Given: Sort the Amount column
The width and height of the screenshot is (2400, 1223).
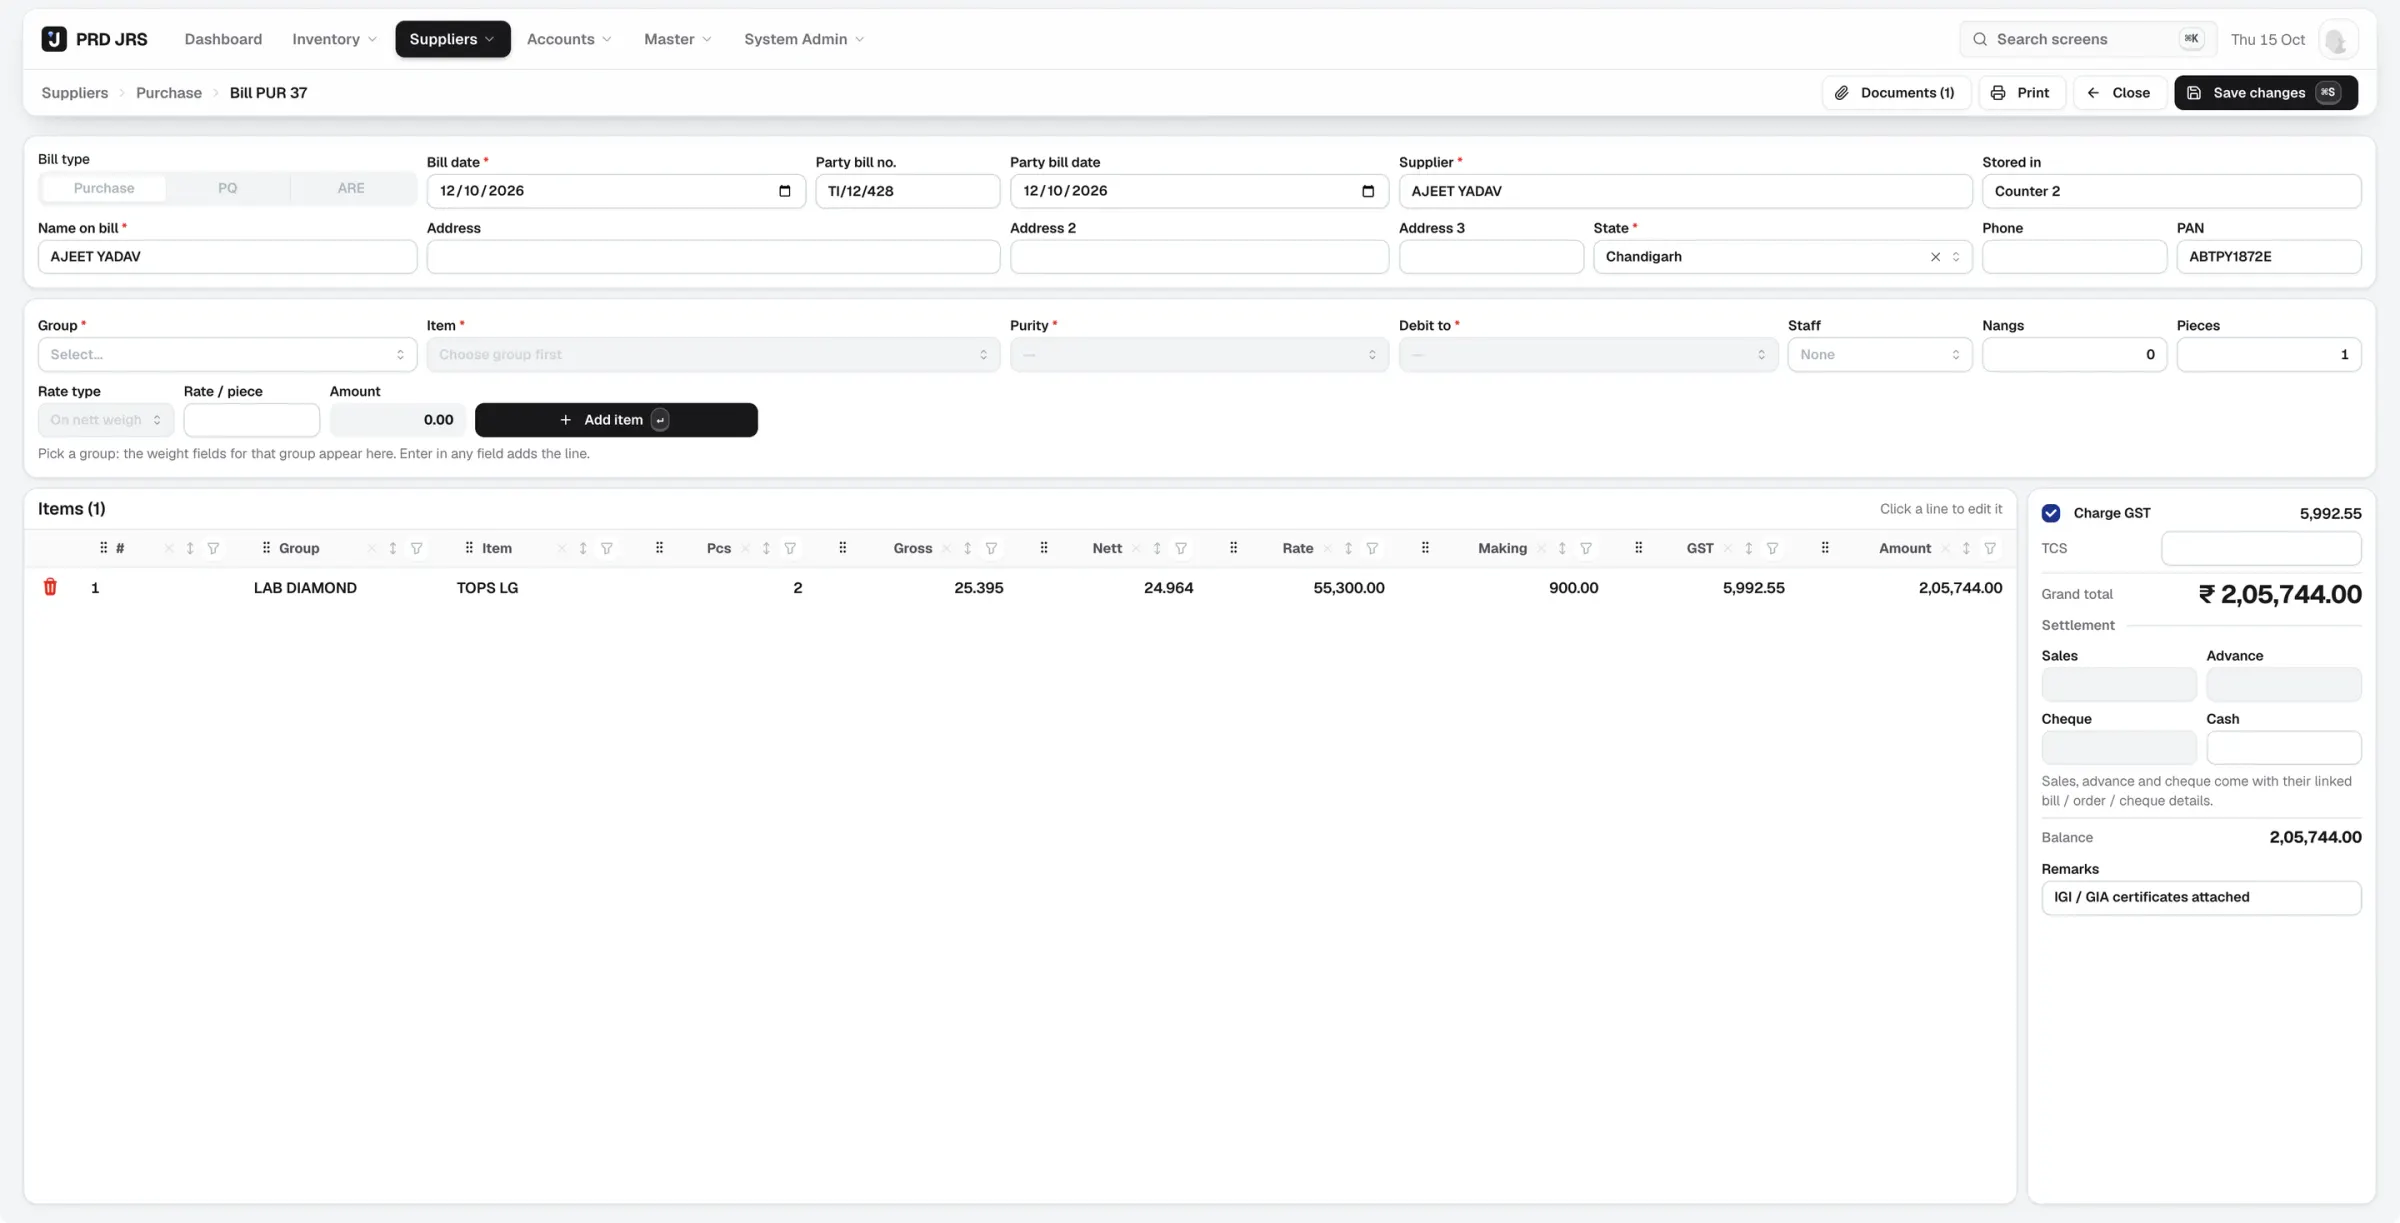Looking at the screenshot, I should tap(1966, 548).
